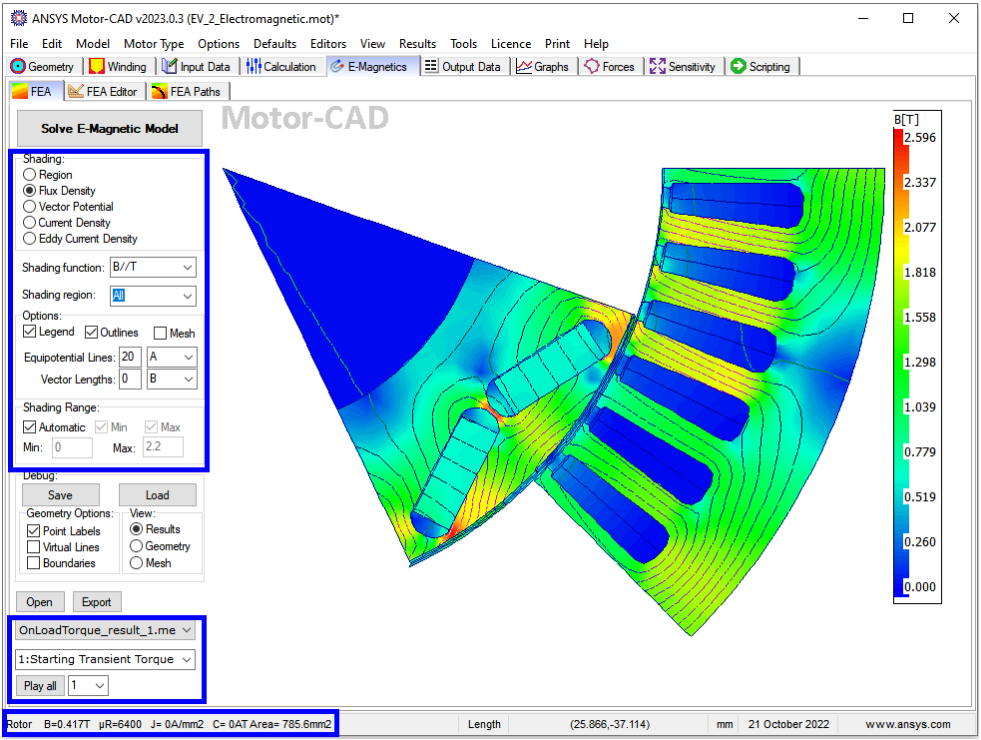981x740 pixels.
Task: Toggle the Outlines checkbox
Action: click(x=91, y=332)
